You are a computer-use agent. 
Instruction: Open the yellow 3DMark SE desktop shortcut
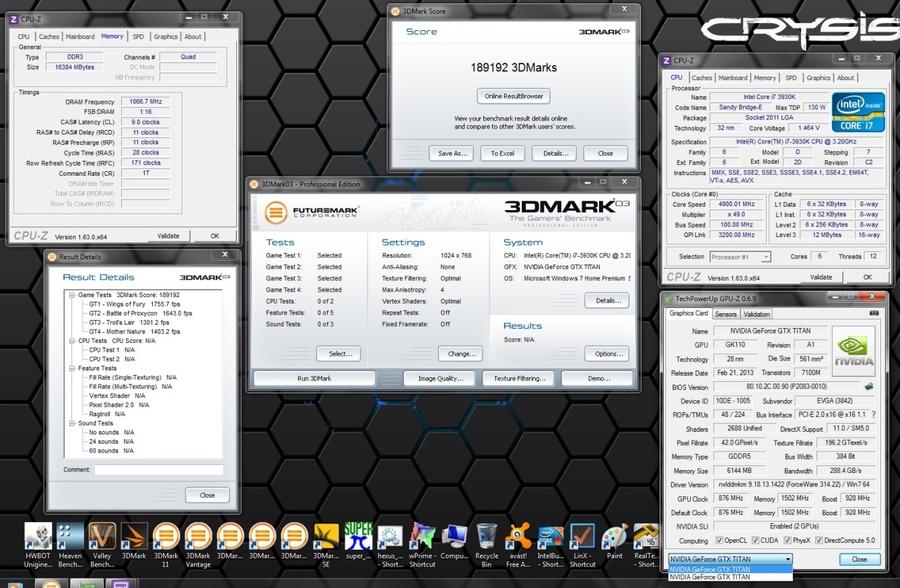tap(325, 544)
